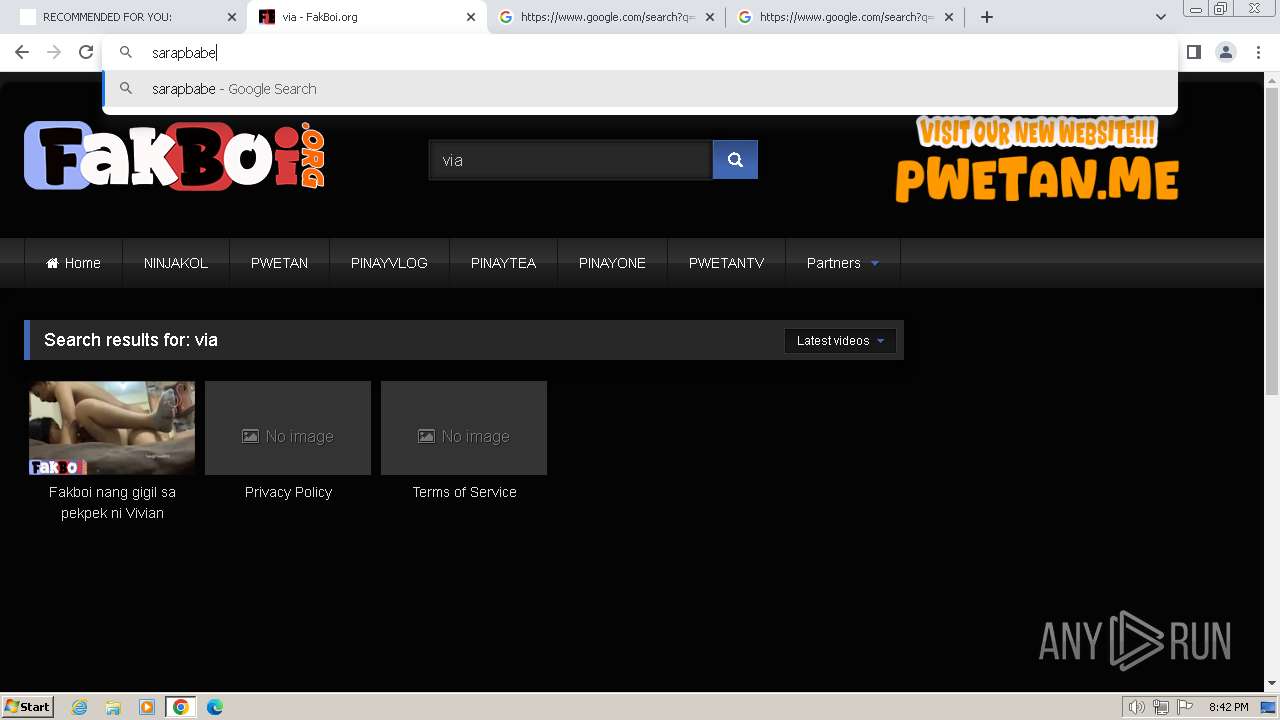Click the FakBoi site logo
Image resolution: width=1280 pixels, height=720 pixels.
pyautogui.click(x=174, y=156)
